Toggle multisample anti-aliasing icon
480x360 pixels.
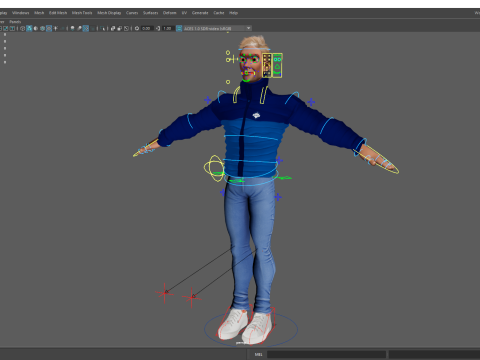pos(86,28)
